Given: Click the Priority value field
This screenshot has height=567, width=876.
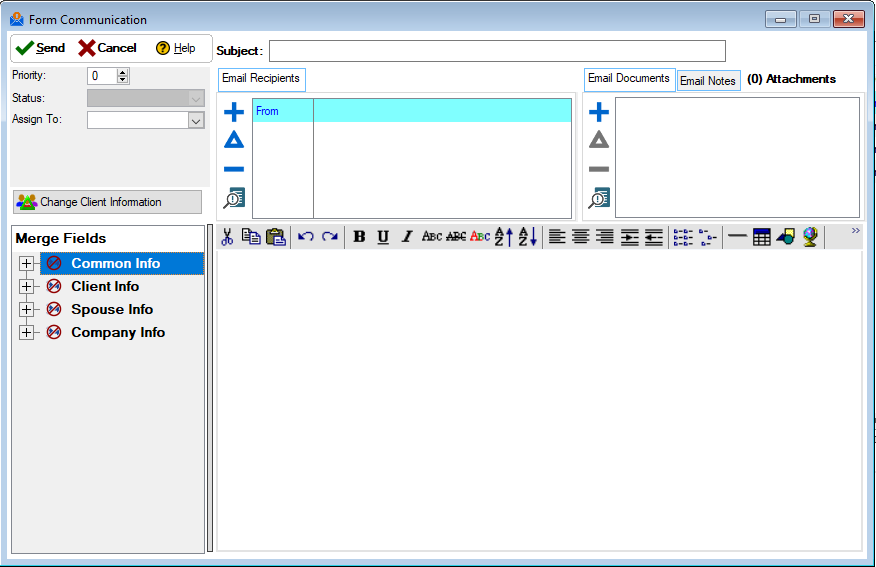Looking at the screenshot, I should 102,76.
